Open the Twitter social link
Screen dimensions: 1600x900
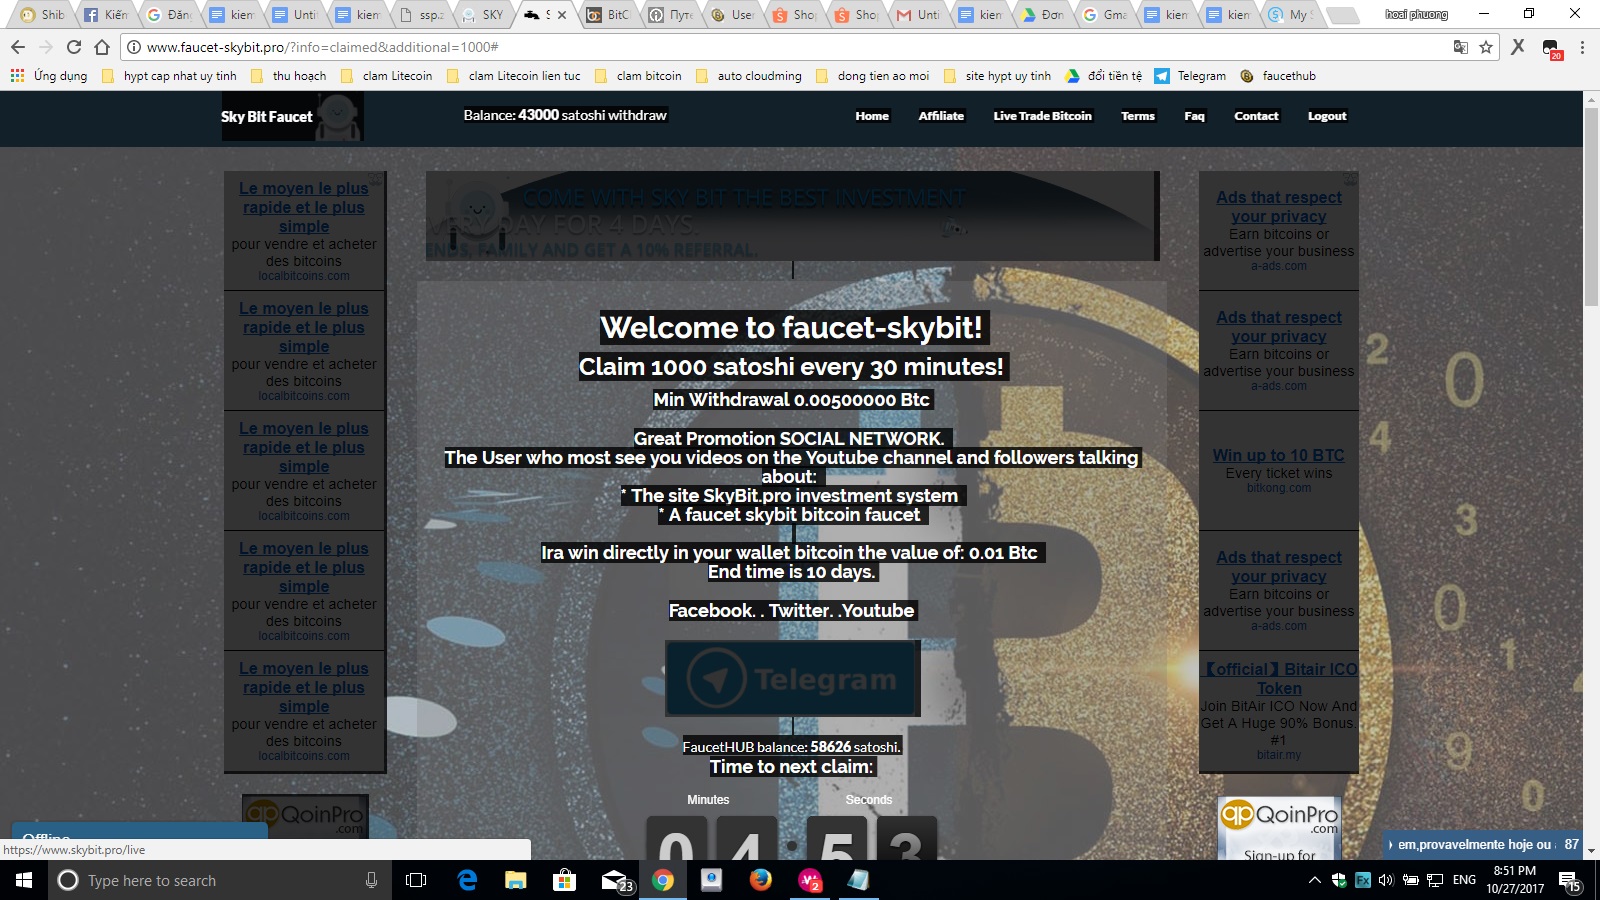(800, 611)
